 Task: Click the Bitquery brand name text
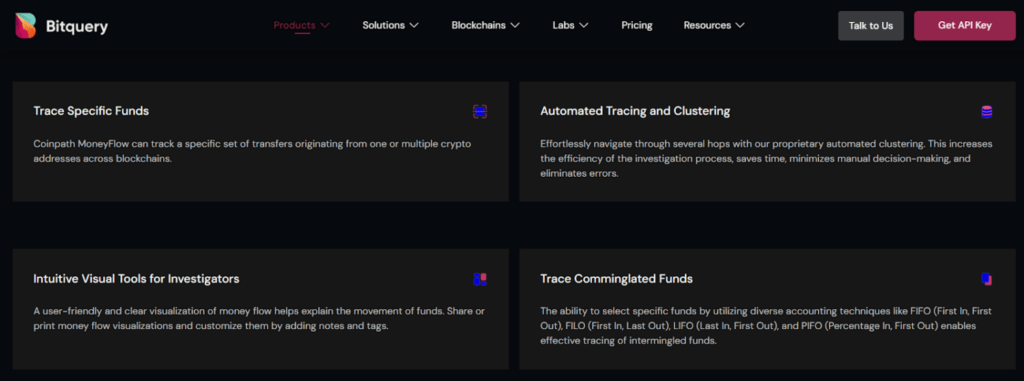[x=76, y=26]
